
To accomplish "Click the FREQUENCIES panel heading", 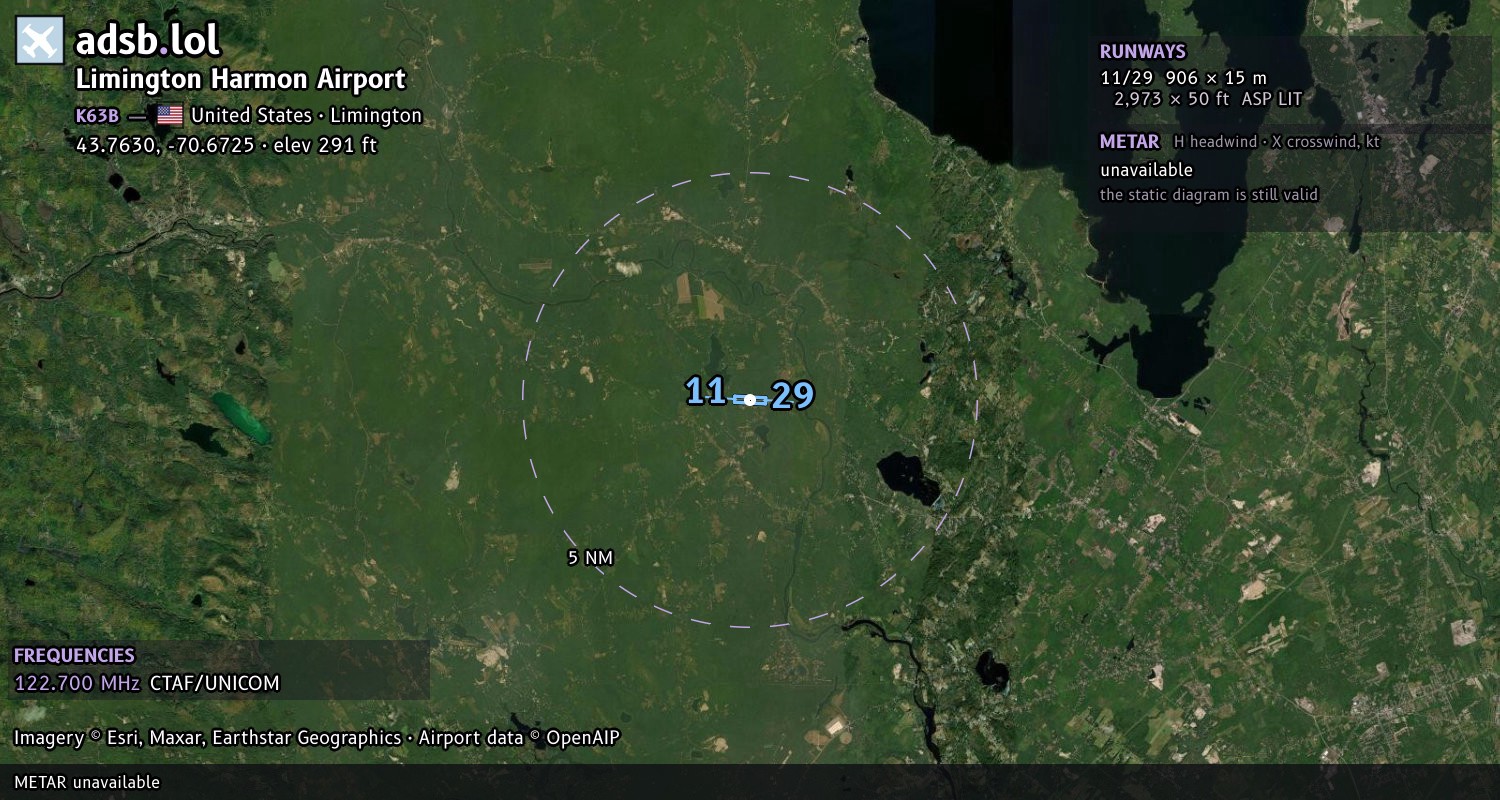I will 74,656.
